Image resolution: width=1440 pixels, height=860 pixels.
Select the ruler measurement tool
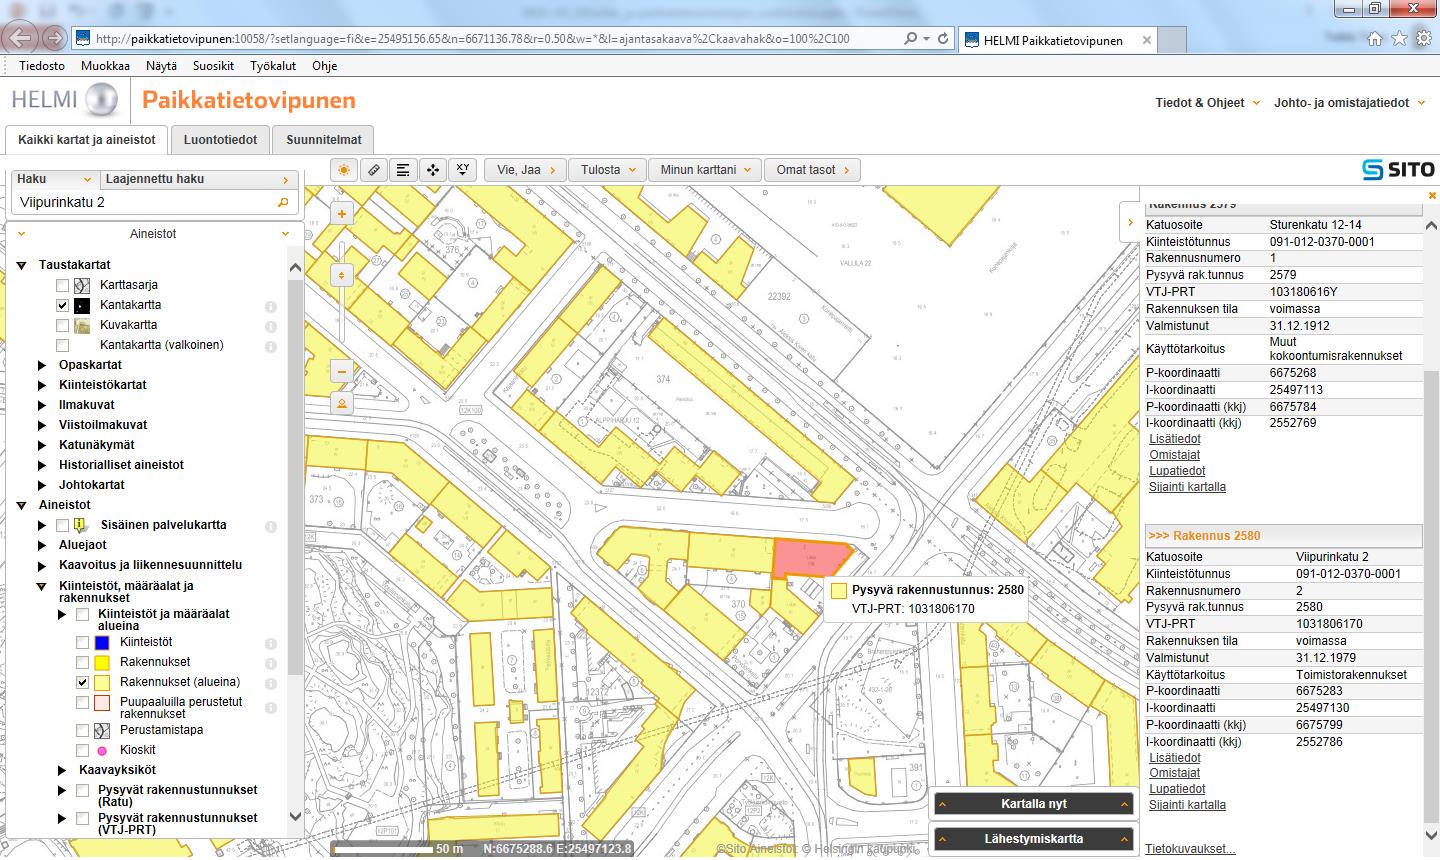click(374, 170)
